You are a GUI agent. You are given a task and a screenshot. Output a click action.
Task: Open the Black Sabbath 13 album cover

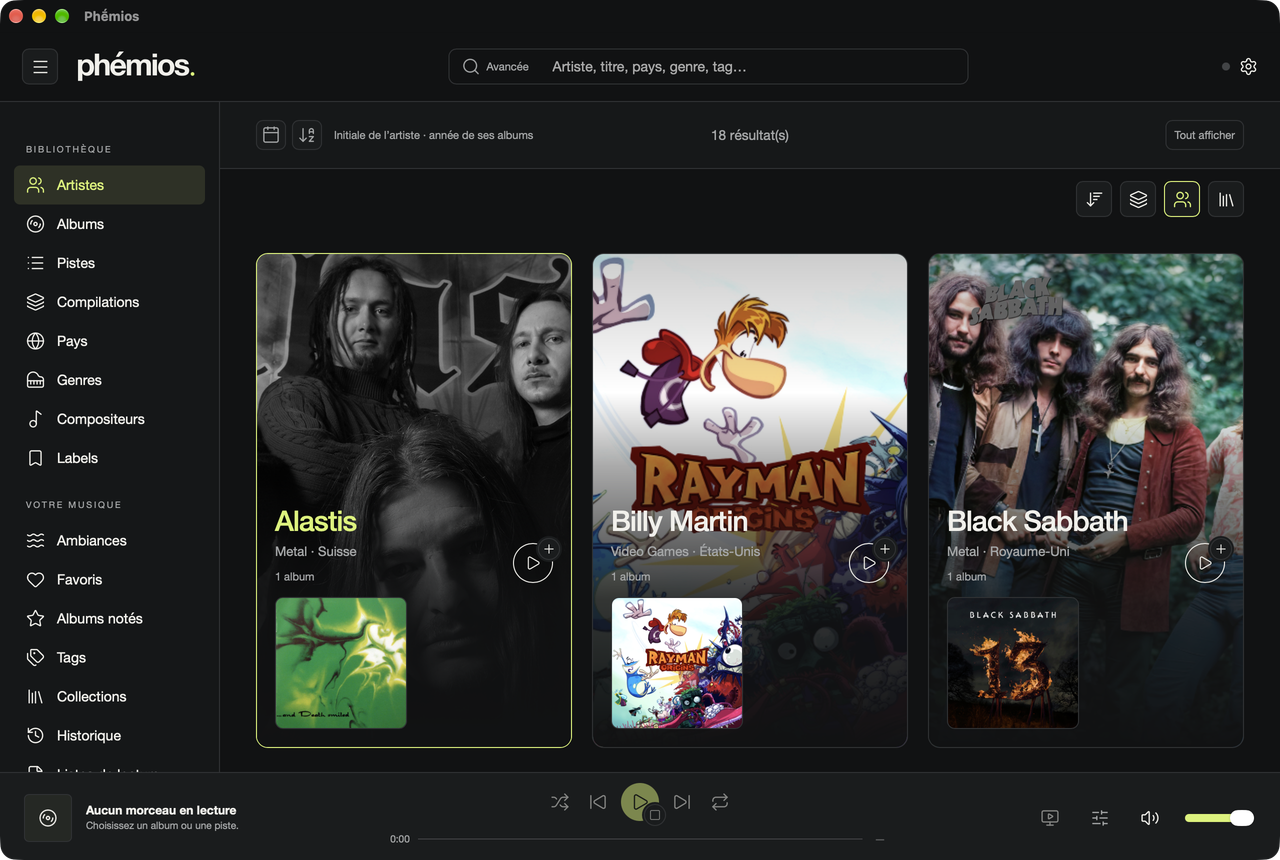[1013, 663]
